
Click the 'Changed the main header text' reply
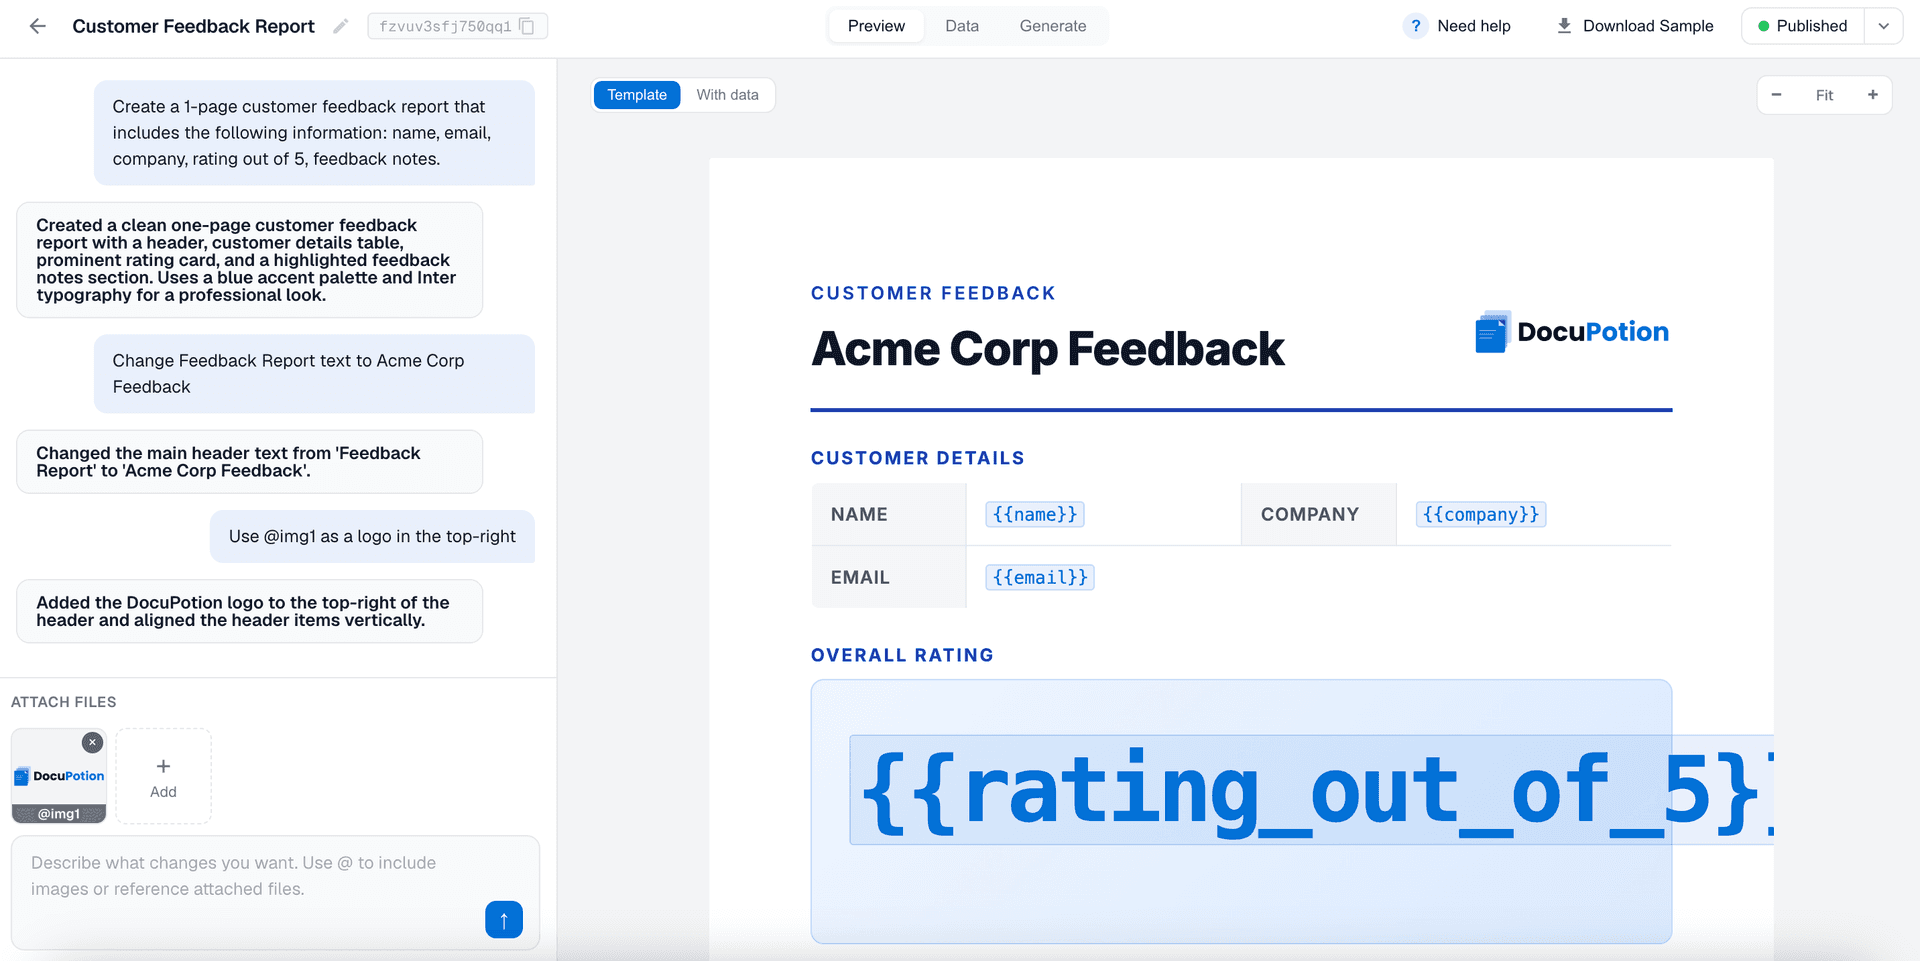pyautogui.click(x=249, y=462)
